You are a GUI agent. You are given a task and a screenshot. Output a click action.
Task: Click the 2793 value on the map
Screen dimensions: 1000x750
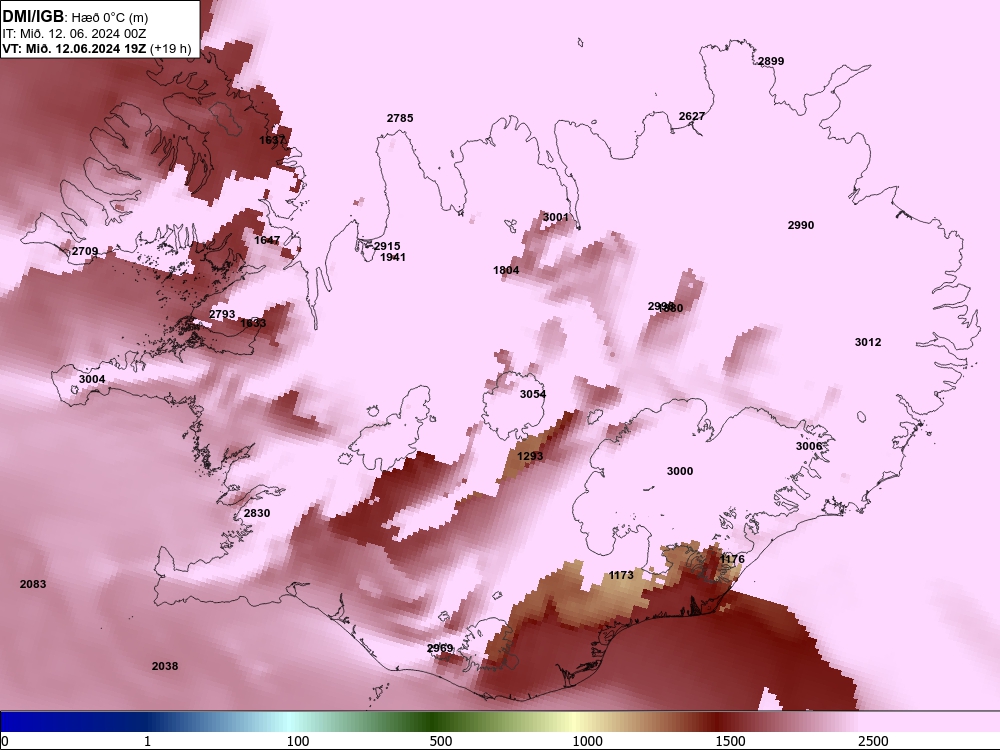pyautogui.click(x=223, y=314)
